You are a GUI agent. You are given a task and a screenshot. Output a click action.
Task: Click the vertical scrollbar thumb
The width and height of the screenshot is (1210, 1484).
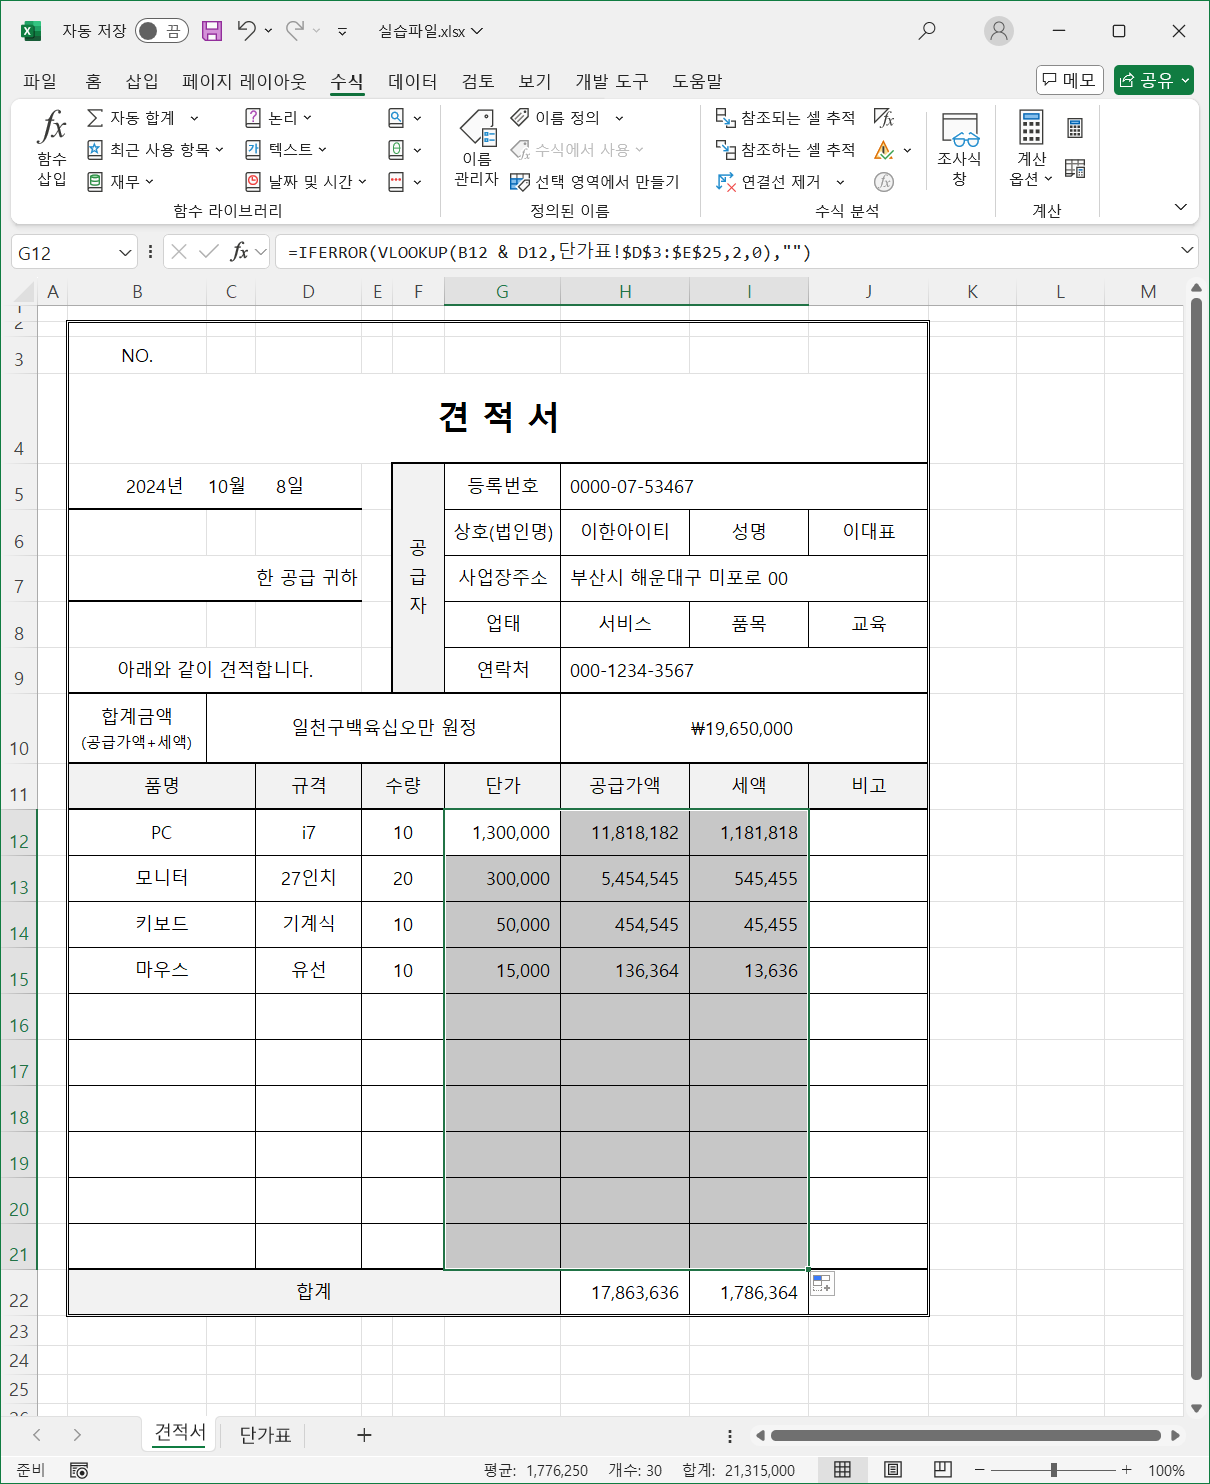click(1196, 840)
